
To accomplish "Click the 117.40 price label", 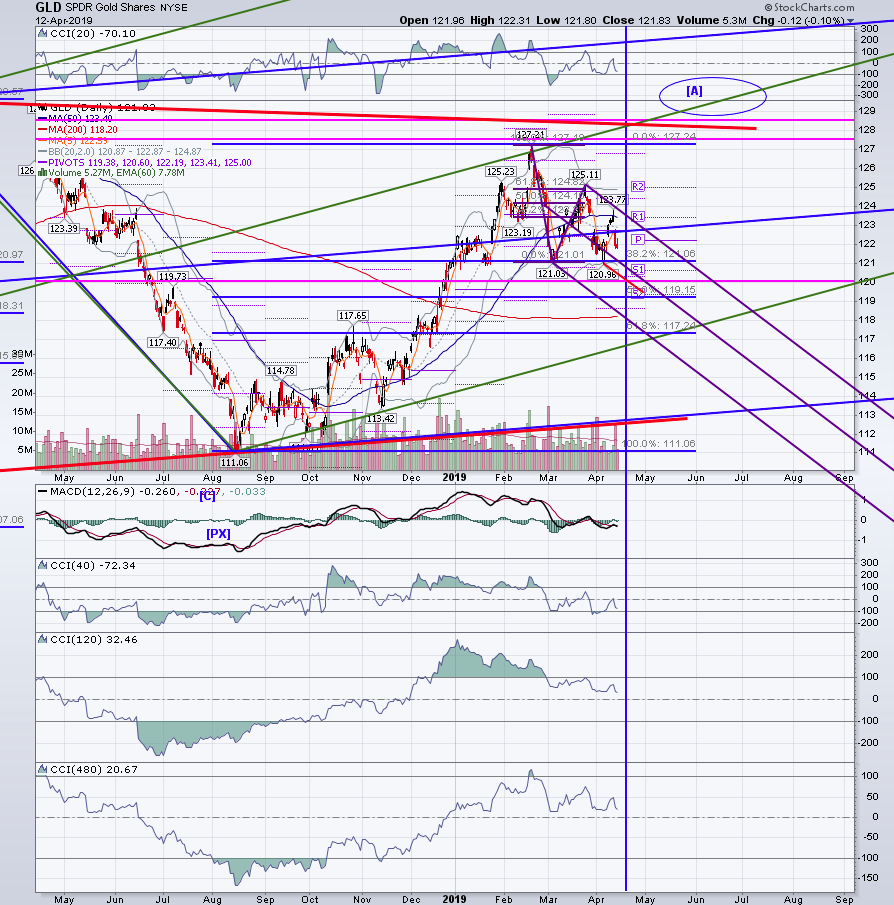I will pos(163,343).
